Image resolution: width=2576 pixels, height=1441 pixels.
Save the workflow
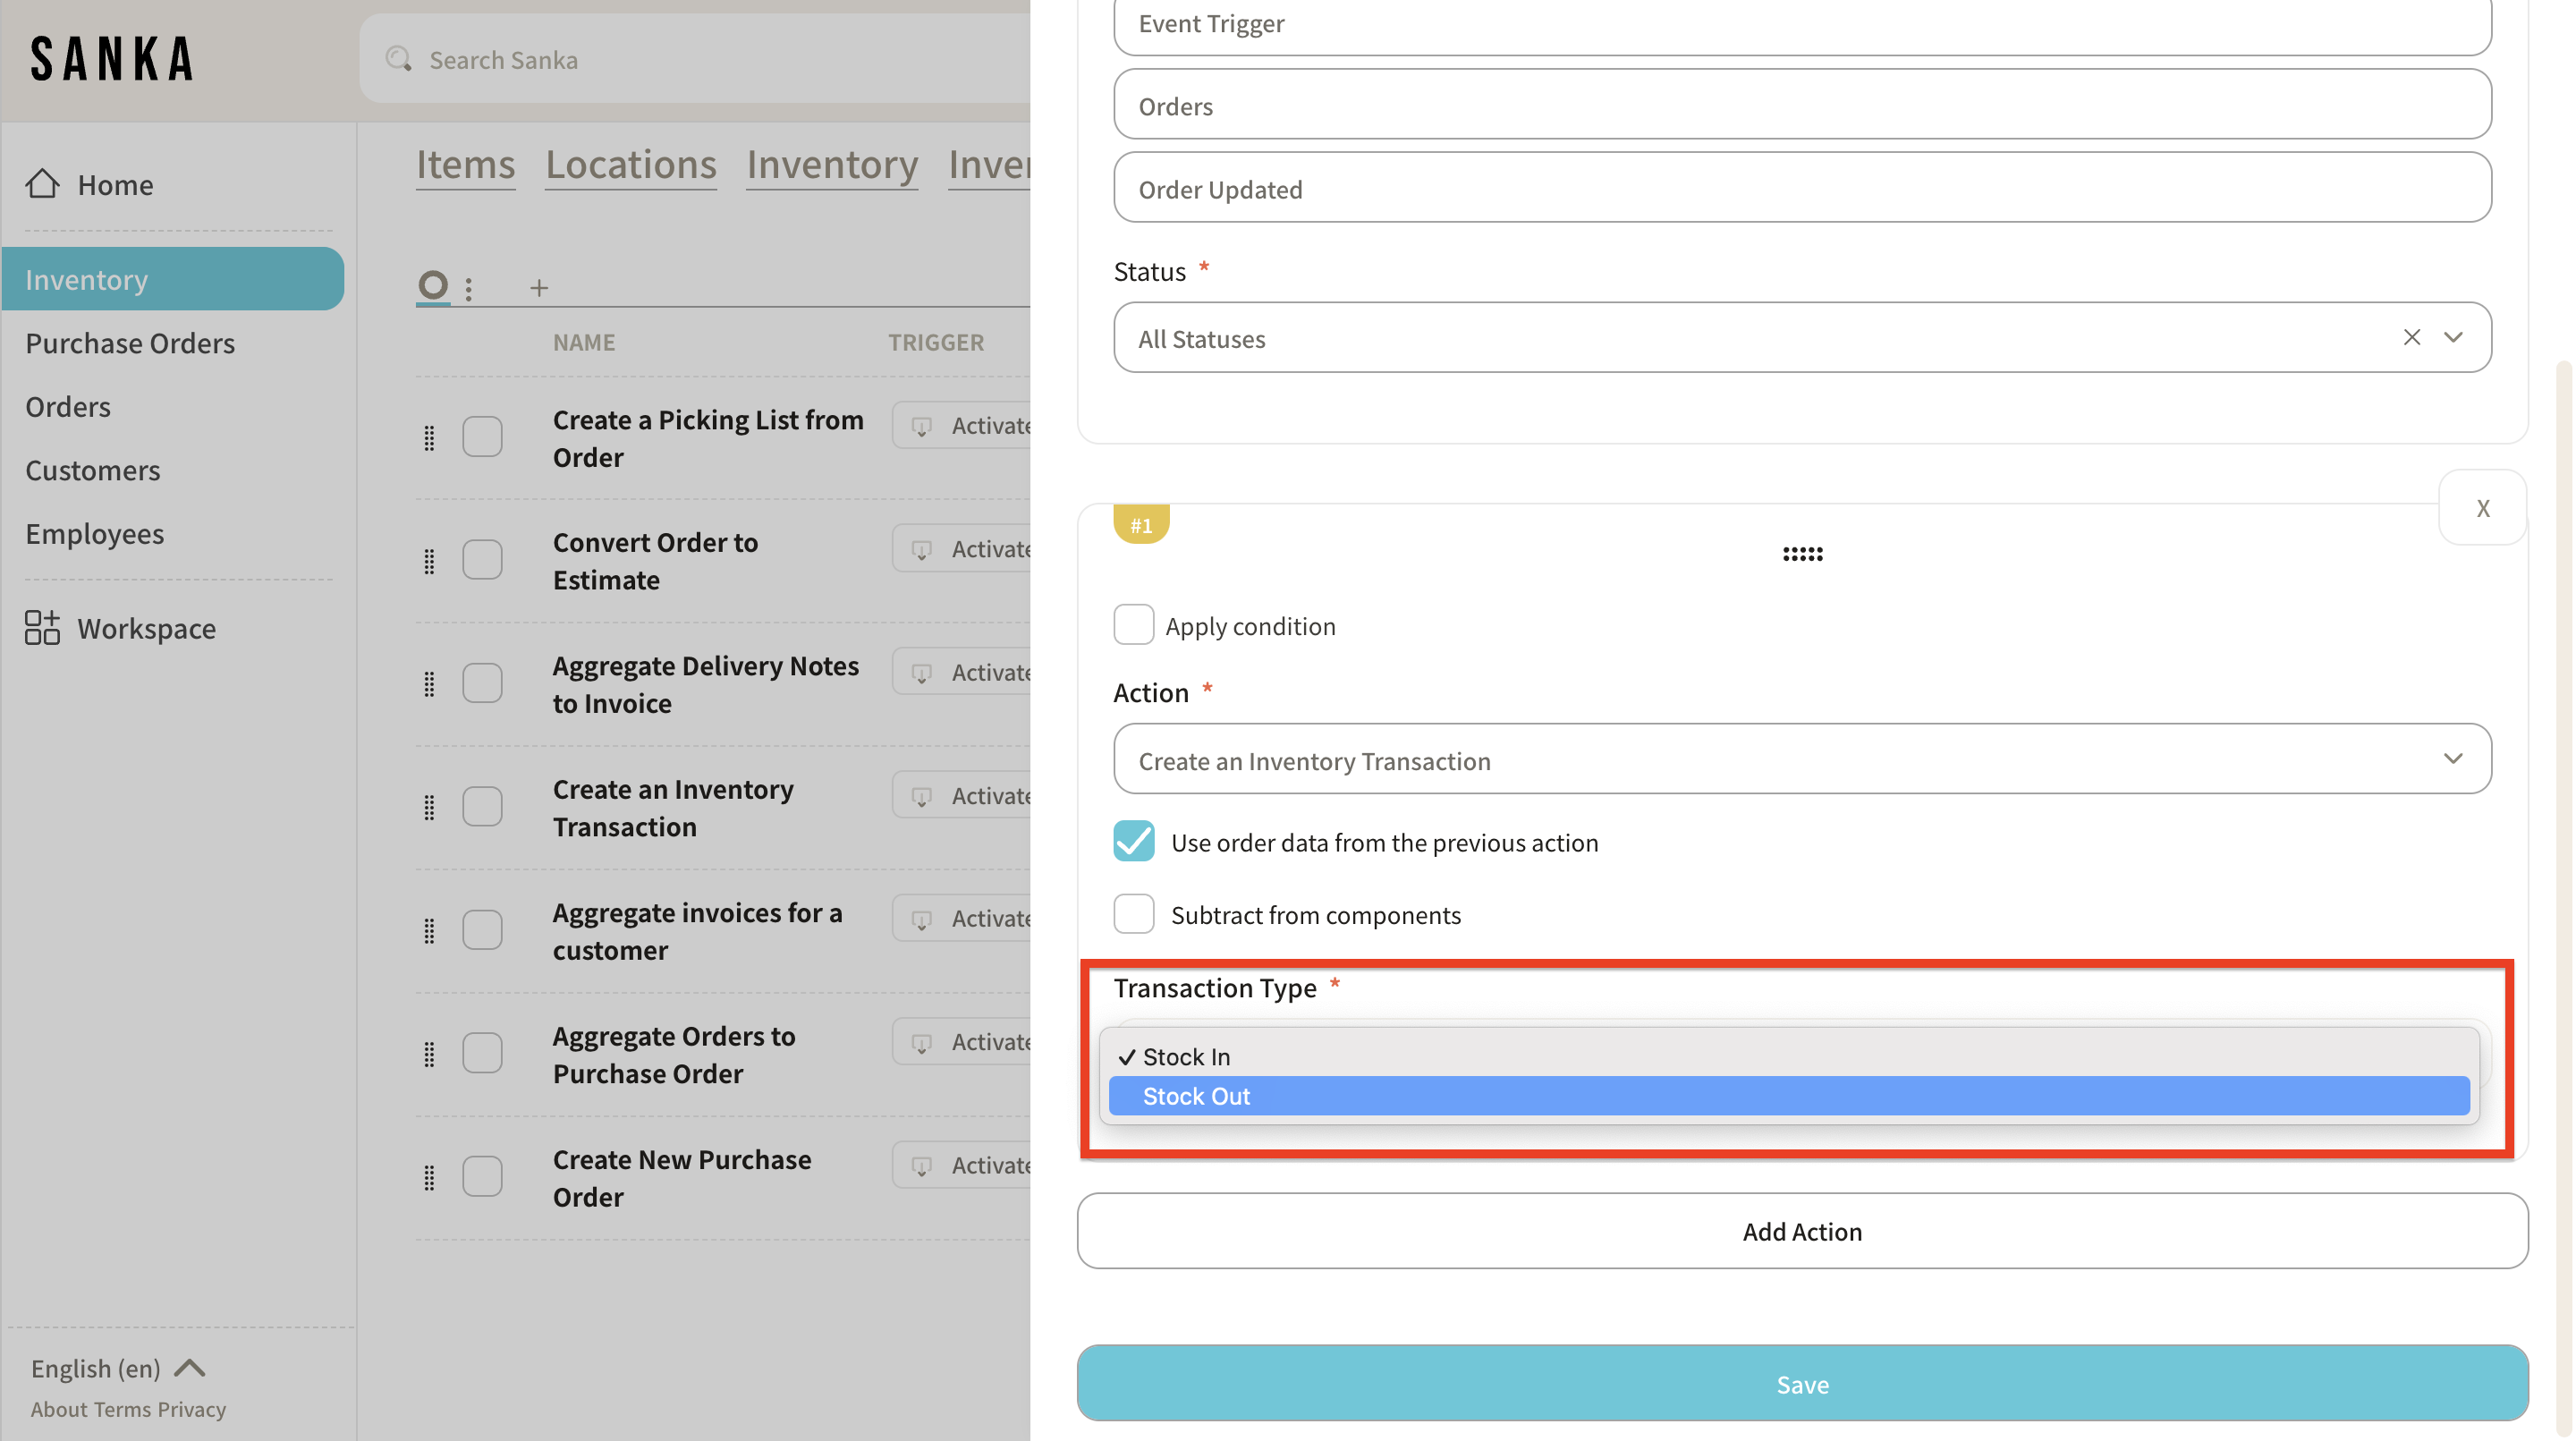point(1801,1384)
